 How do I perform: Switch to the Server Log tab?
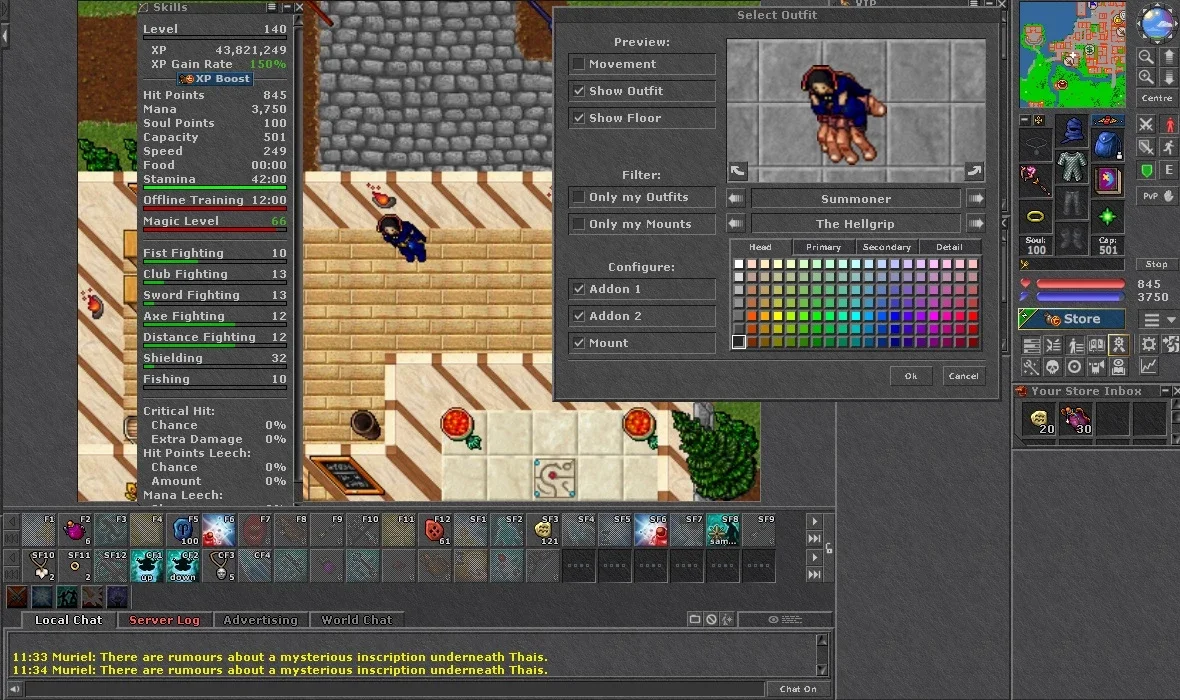[164, 620]
